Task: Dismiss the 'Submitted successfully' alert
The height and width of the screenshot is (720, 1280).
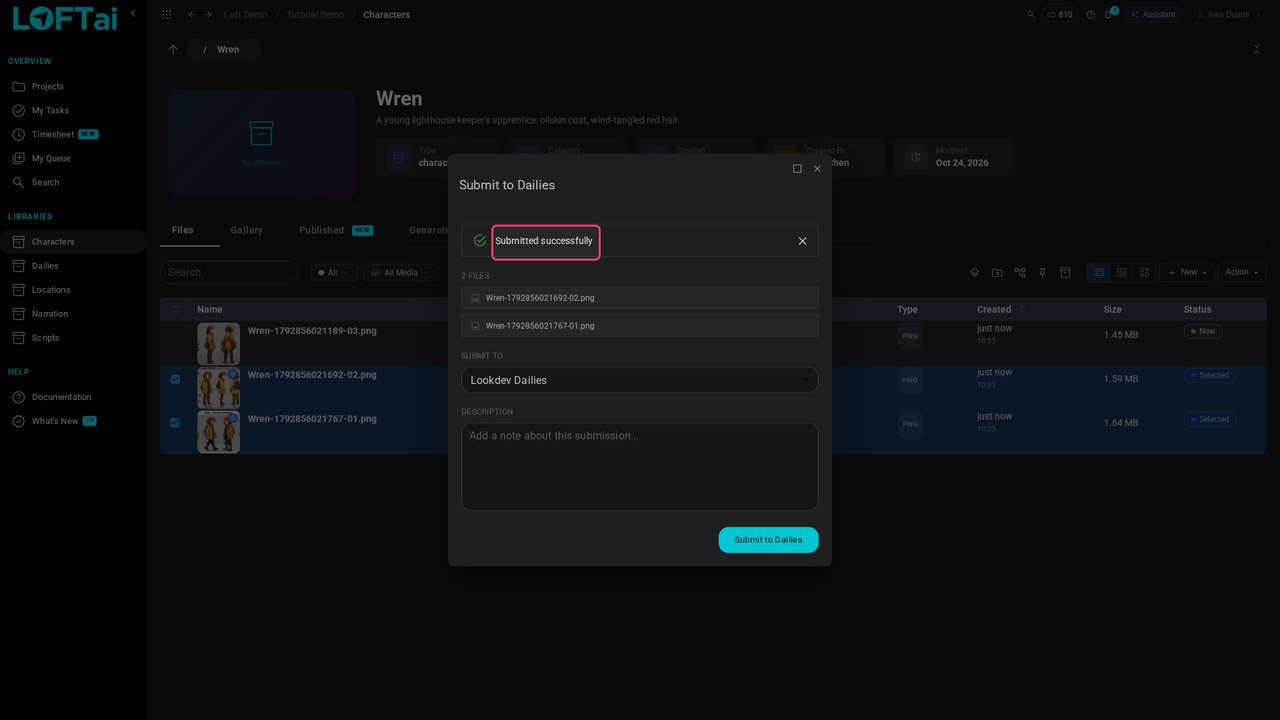Action: click(x=802, y=241)
